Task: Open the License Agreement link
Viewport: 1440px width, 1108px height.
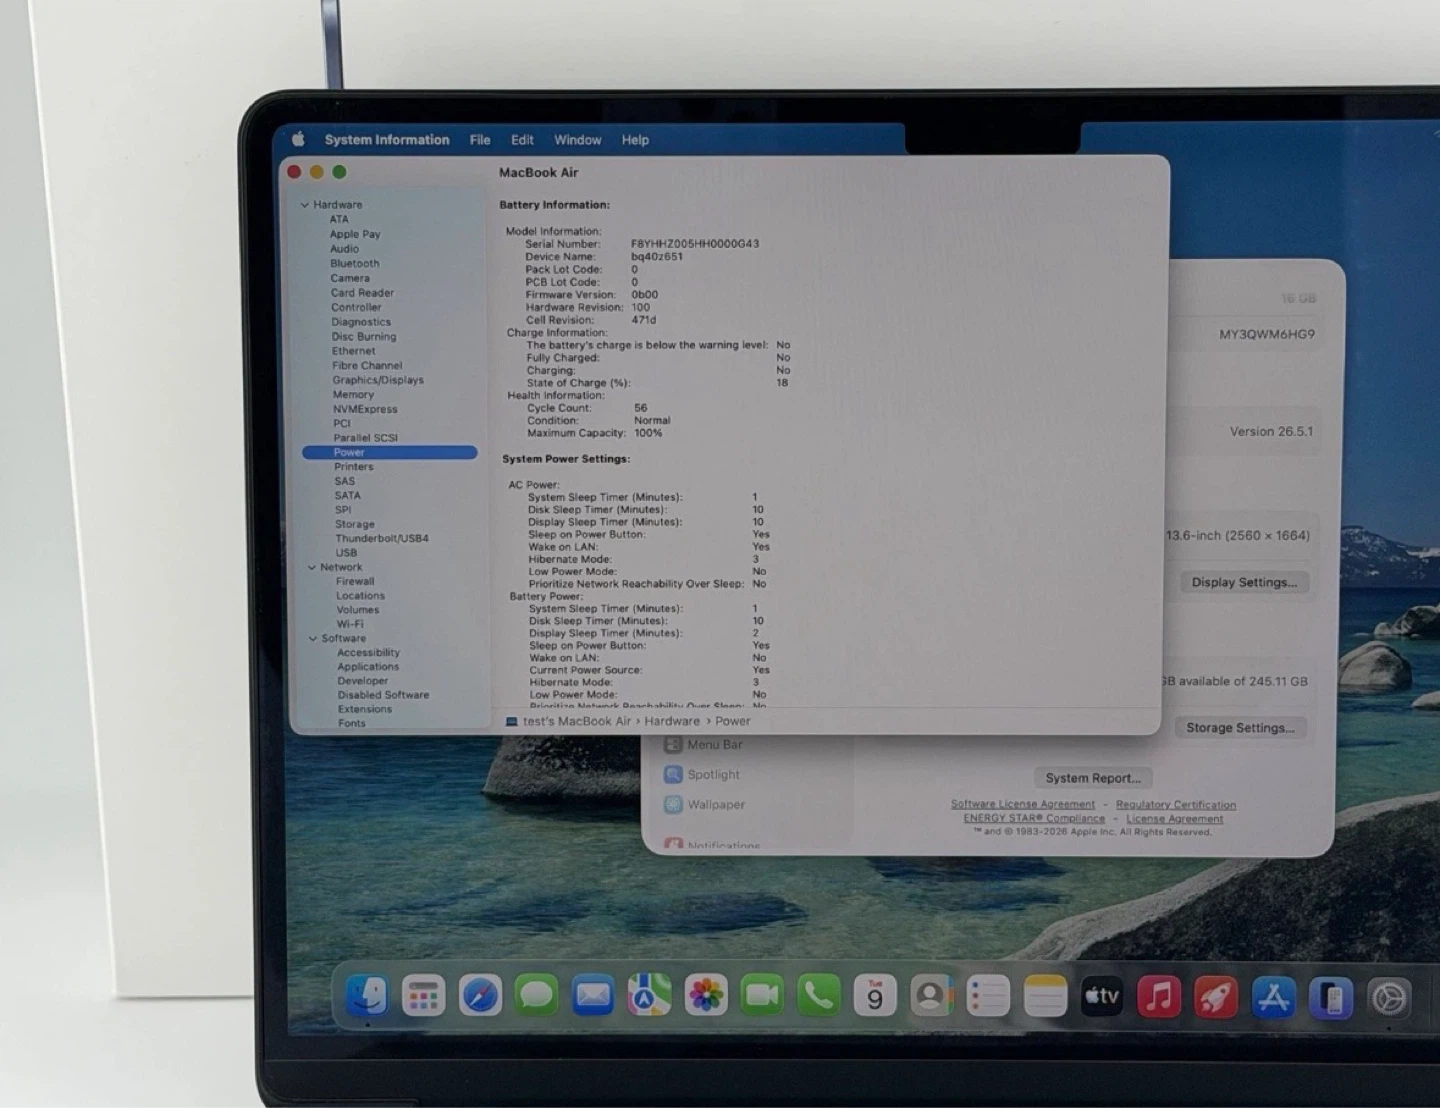Action: (x=1175, y=819)
